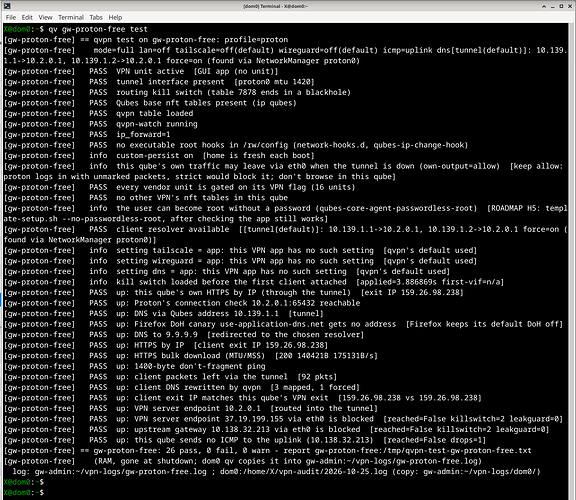Click 'every vendor unit is gated' line
This screenshot has width=576, height=500.
click(x=179, y=187)
